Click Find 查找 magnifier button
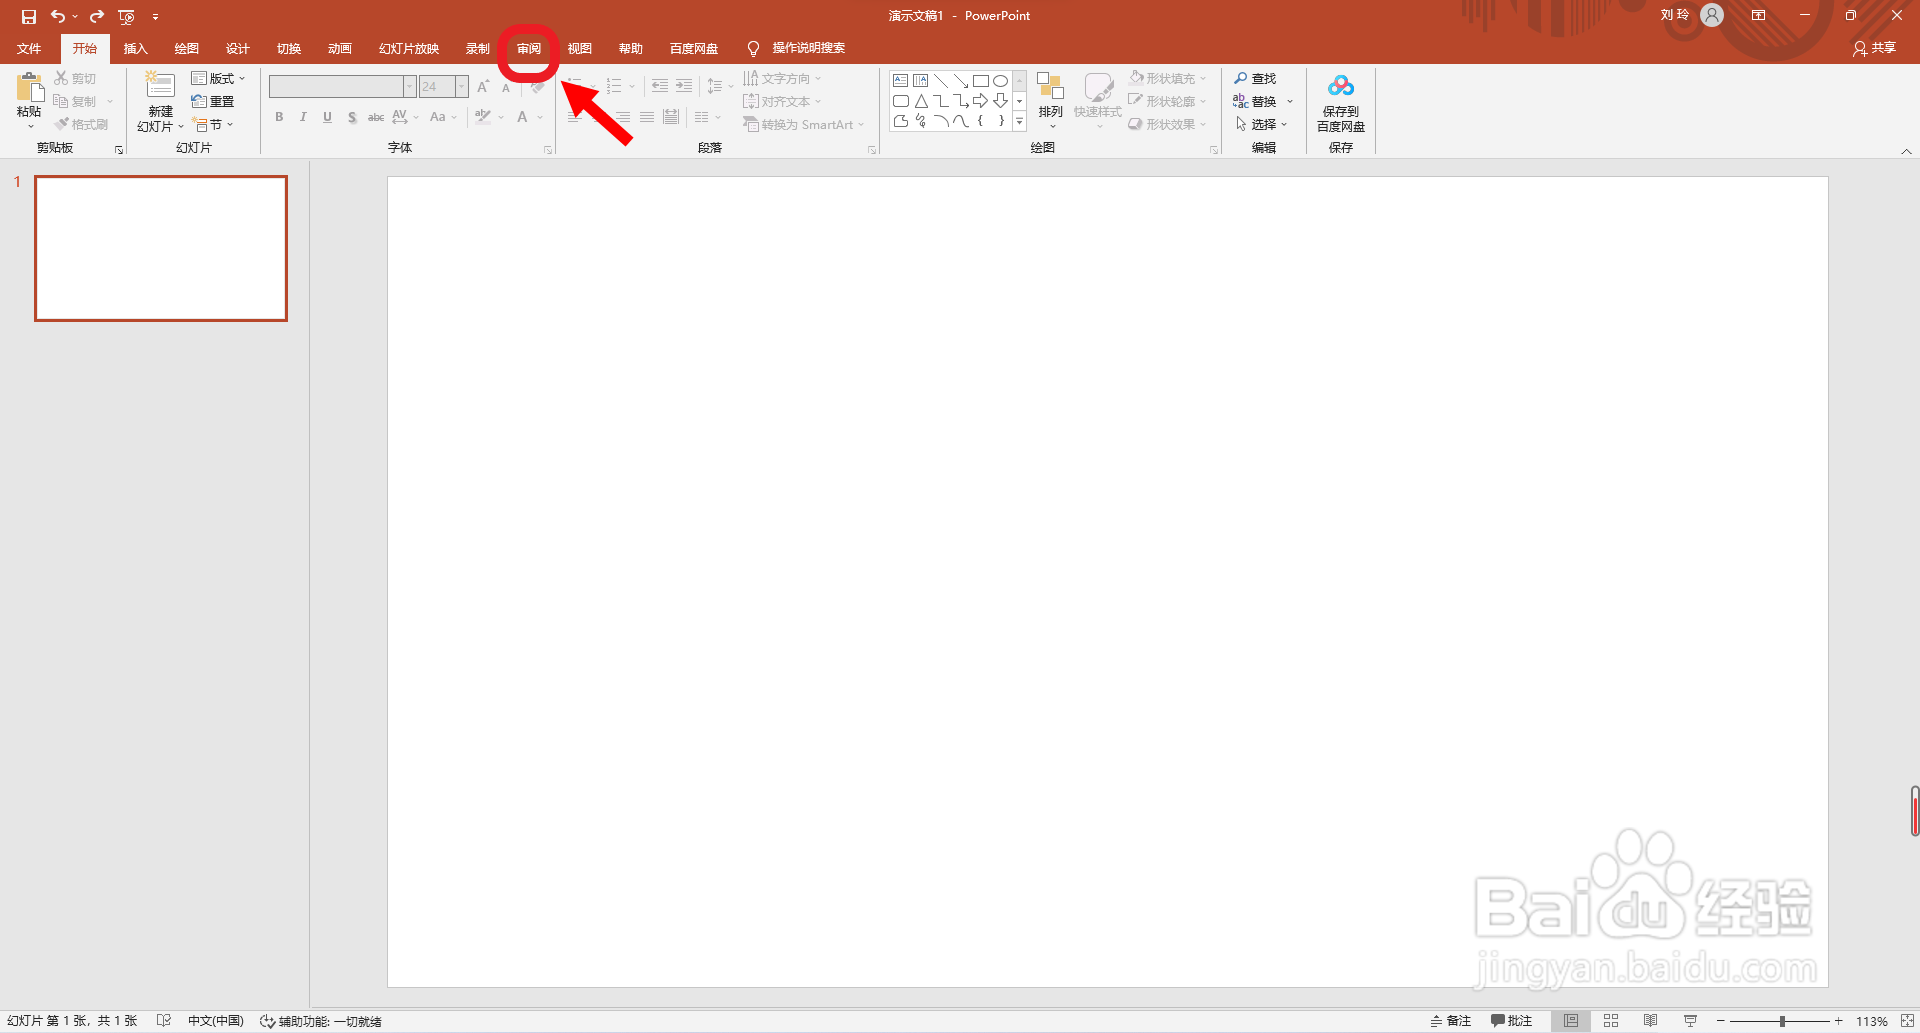1920x1033 pixels. (1255, 78)
